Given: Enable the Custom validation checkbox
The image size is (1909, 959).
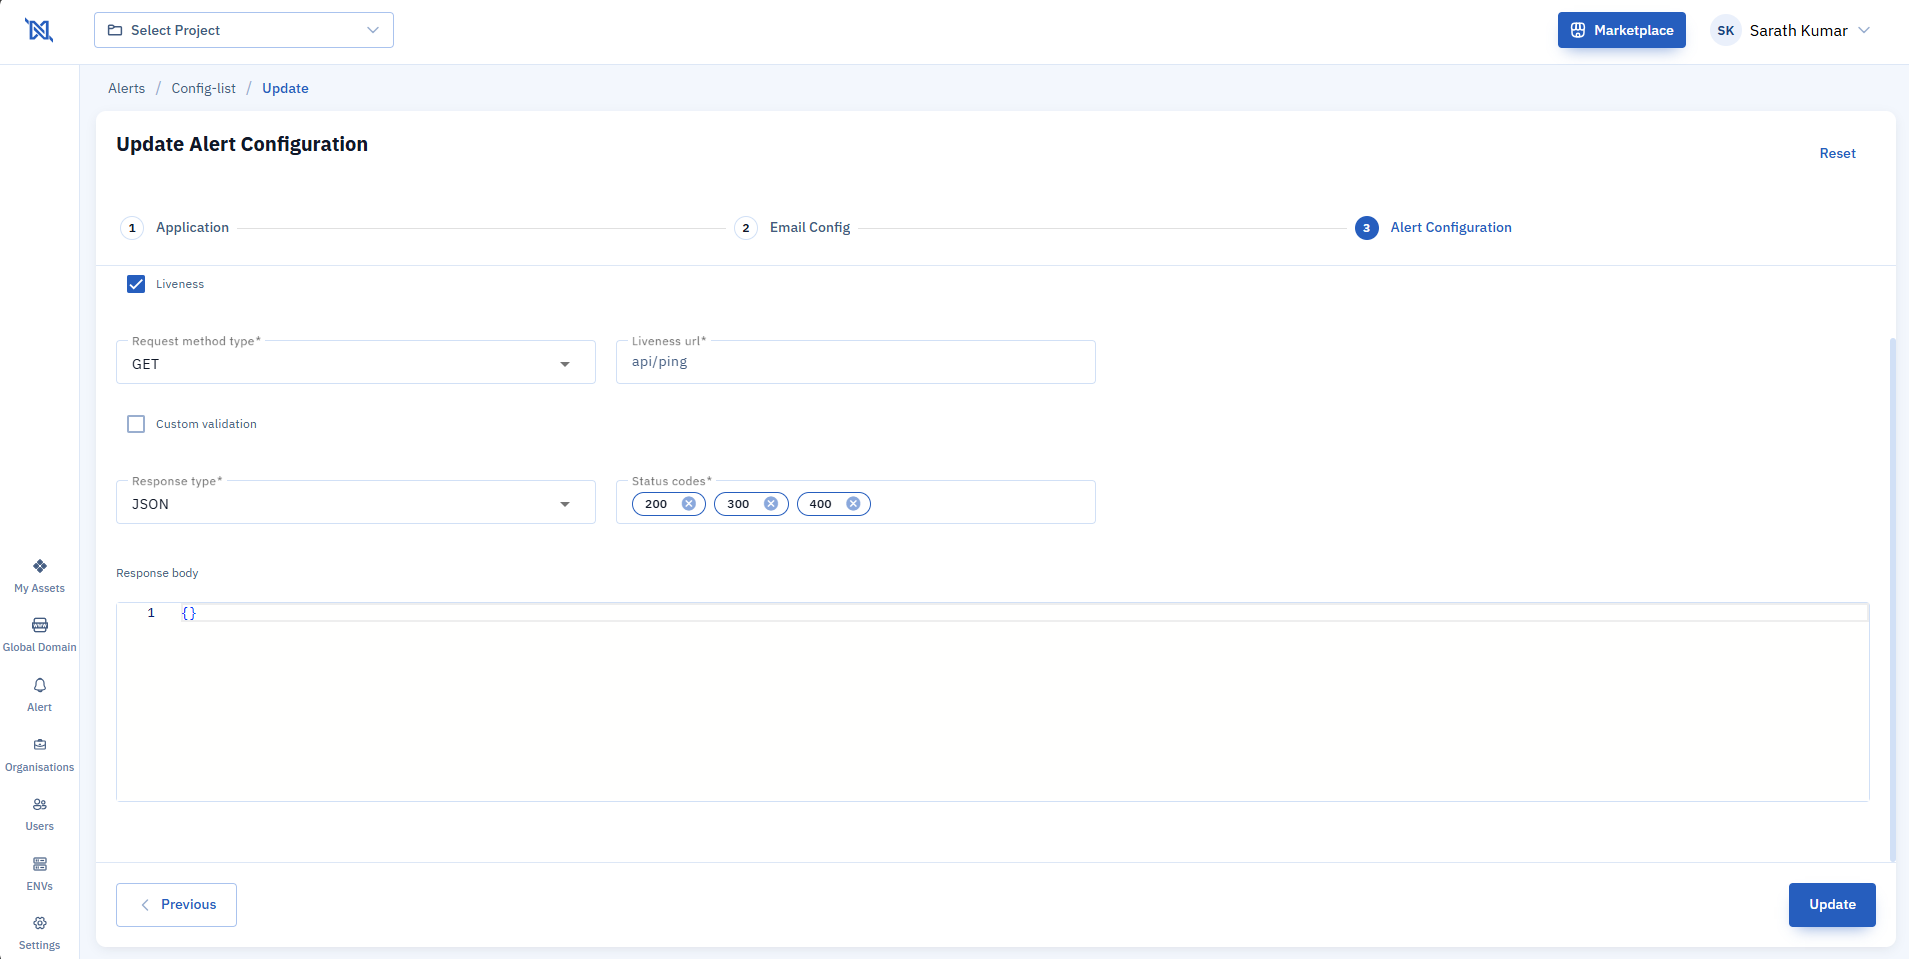Looking at the screenshot, I should click(x=136, y=424).
